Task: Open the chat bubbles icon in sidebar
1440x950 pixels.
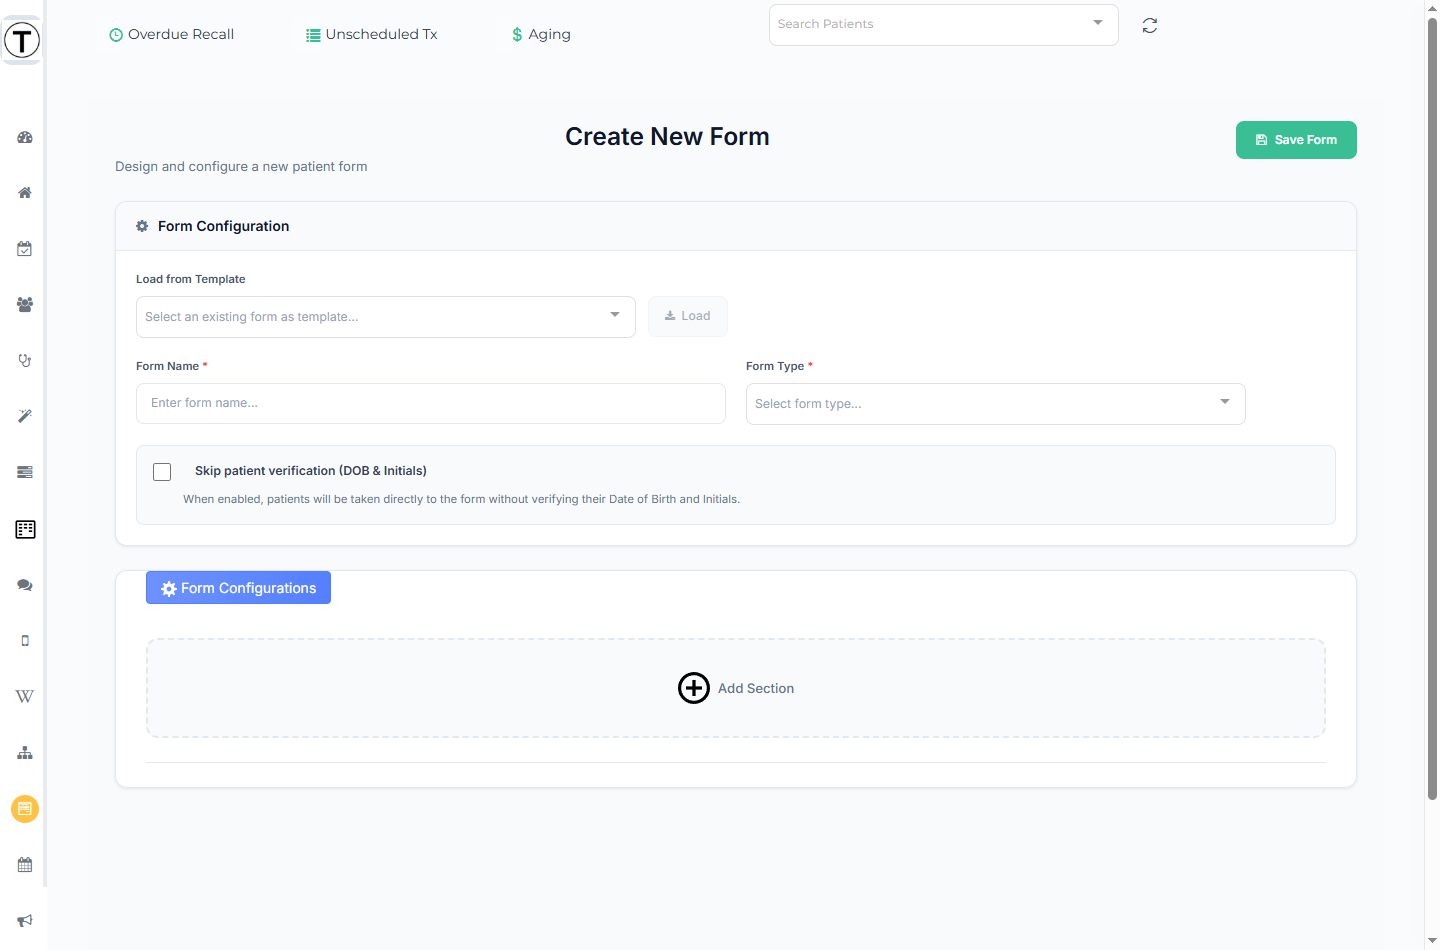Action: (25, 585)
